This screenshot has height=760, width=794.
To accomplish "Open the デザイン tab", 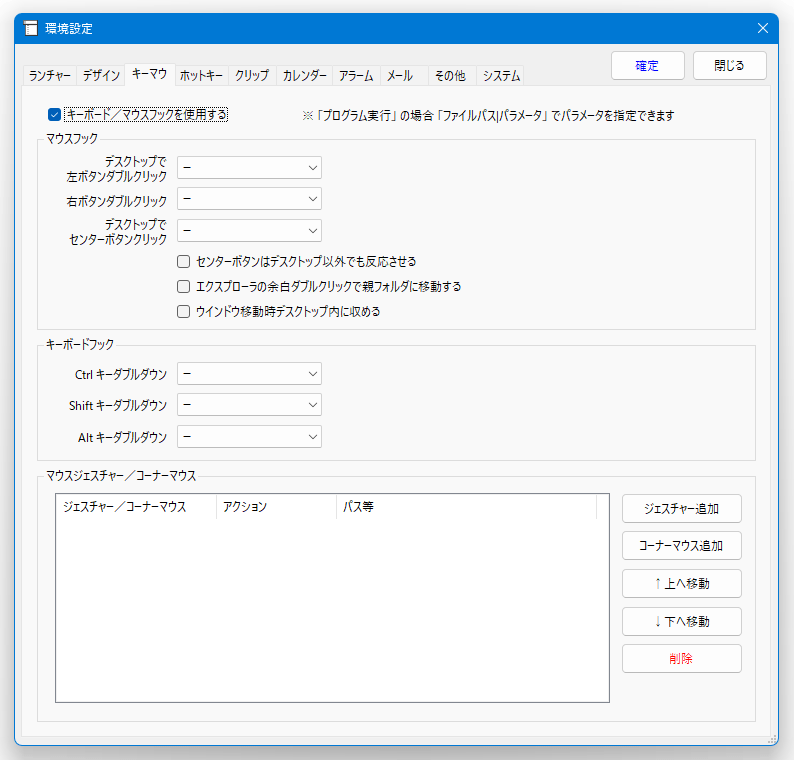I will tap(101, 75).
